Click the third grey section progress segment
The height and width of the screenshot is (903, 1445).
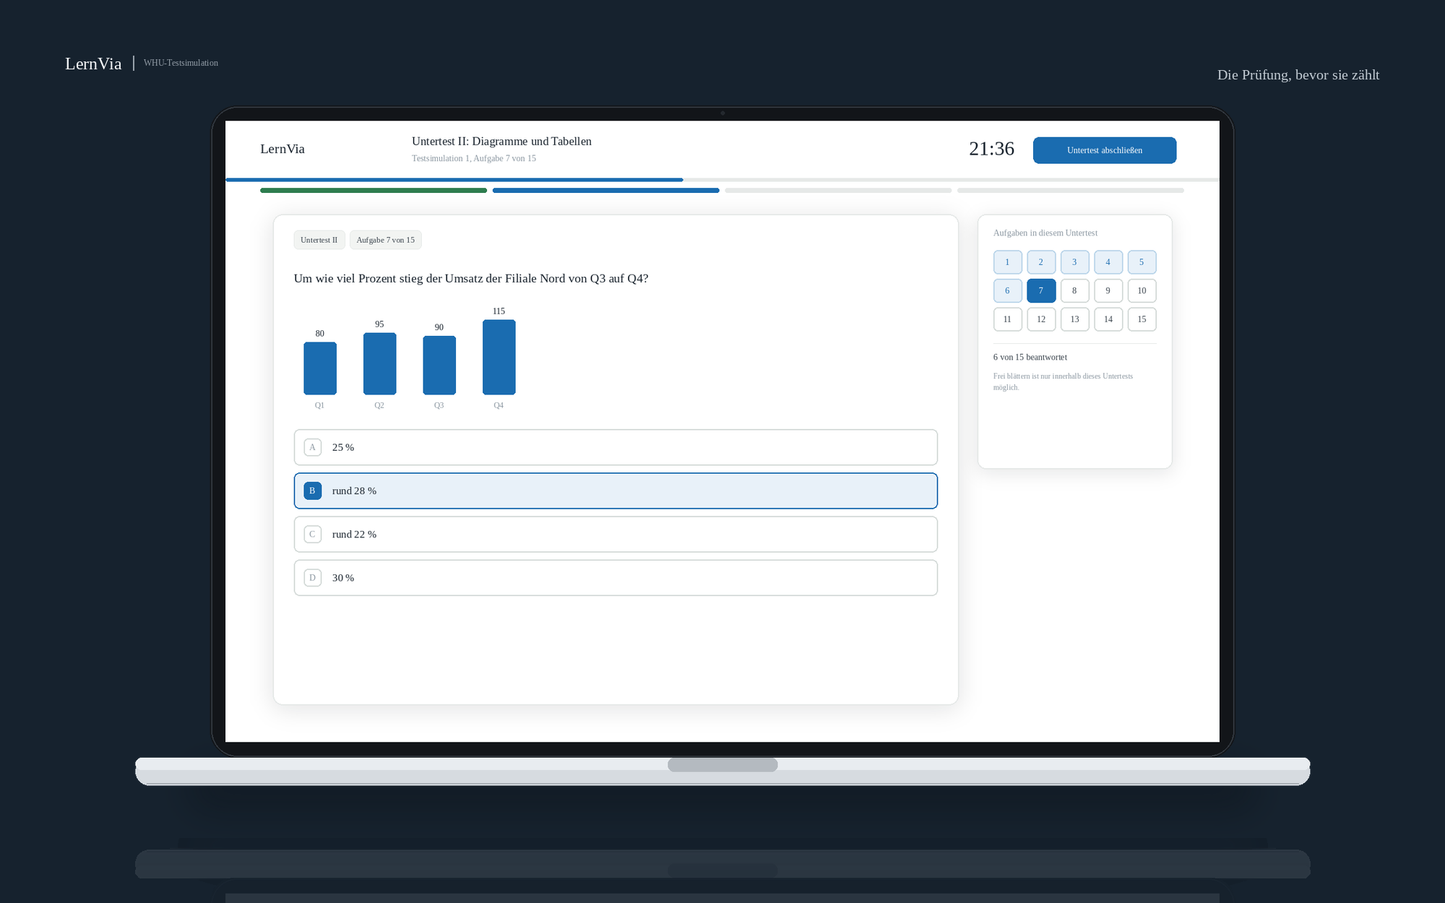pos(838,190)
